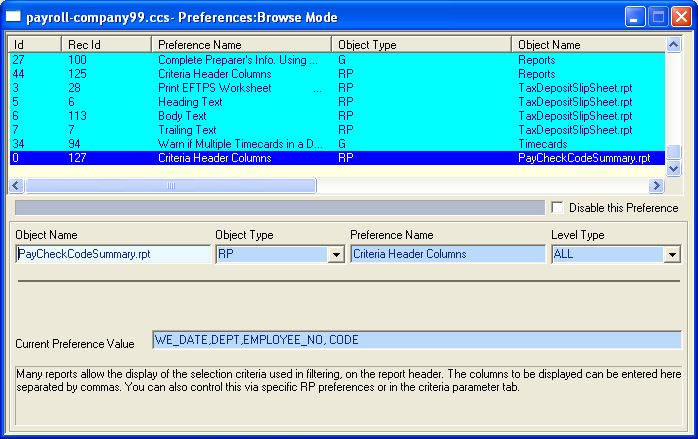Enable the Disable this Preference checkbox

(x=558, y=208)
